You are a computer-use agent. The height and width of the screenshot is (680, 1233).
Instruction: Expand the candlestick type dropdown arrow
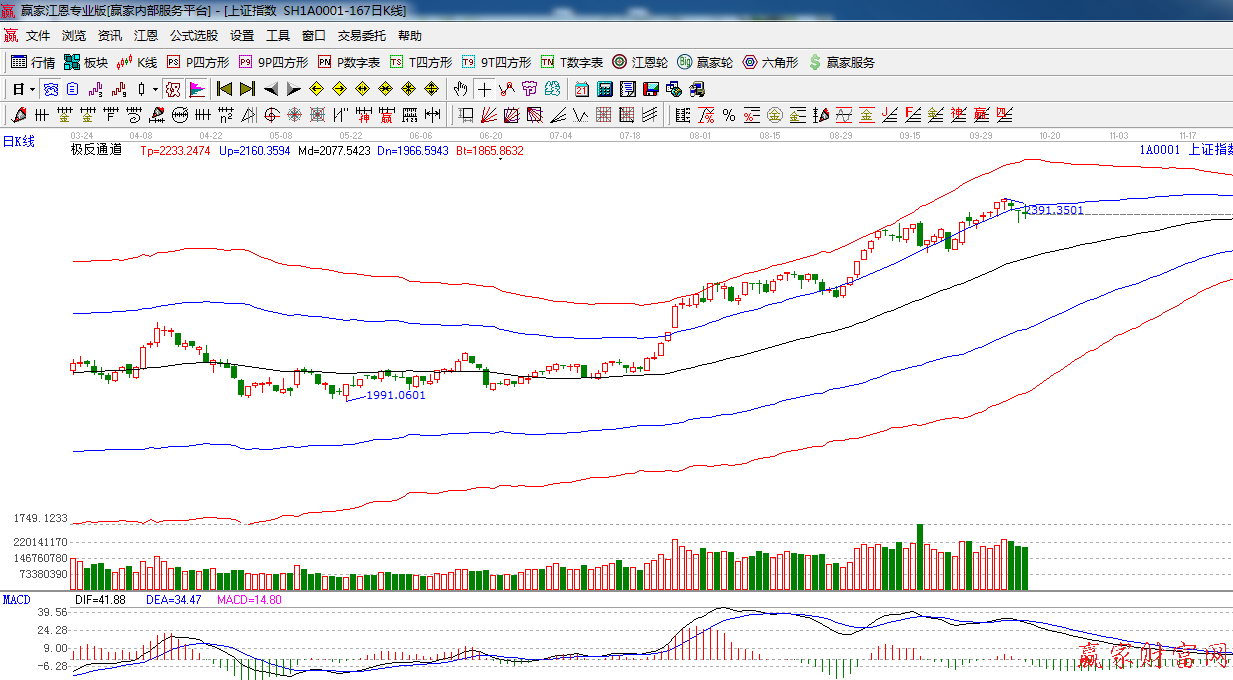click(155, 89)
